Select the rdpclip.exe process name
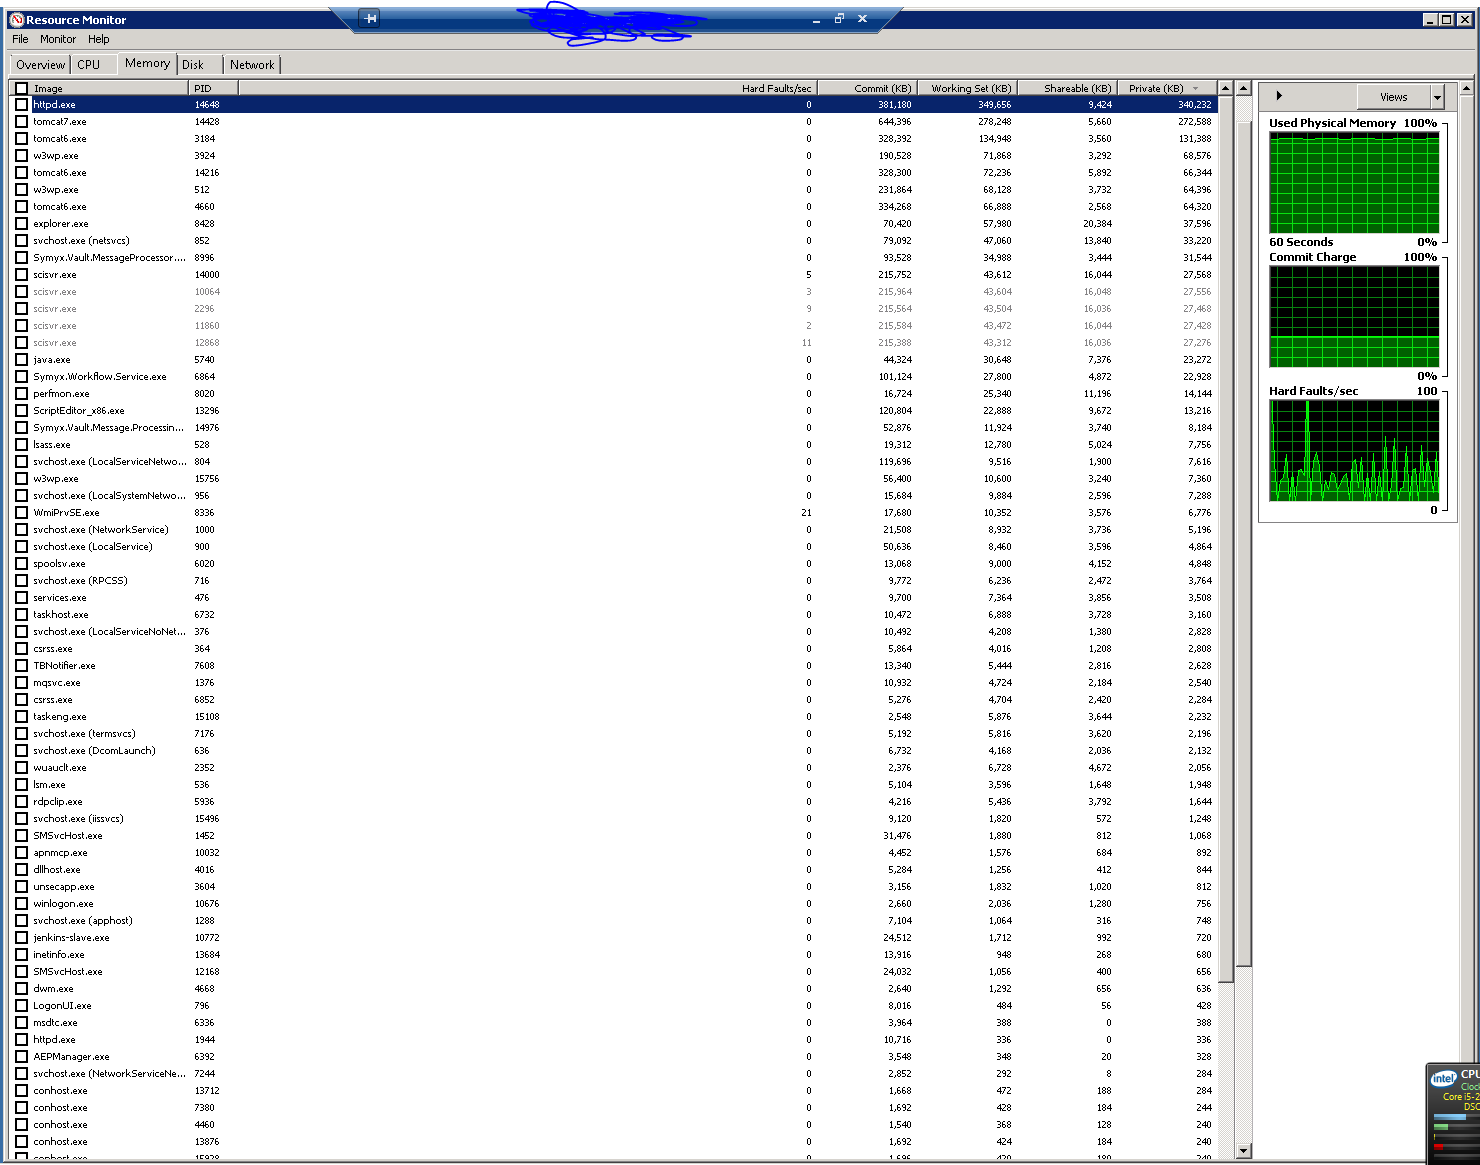This screenshot has height=1165, width=1480. point(58,801)
